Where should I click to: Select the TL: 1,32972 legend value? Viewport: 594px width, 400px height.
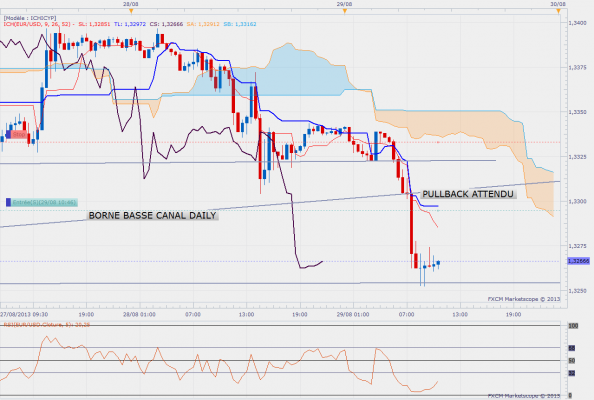(x=130, y=24)
